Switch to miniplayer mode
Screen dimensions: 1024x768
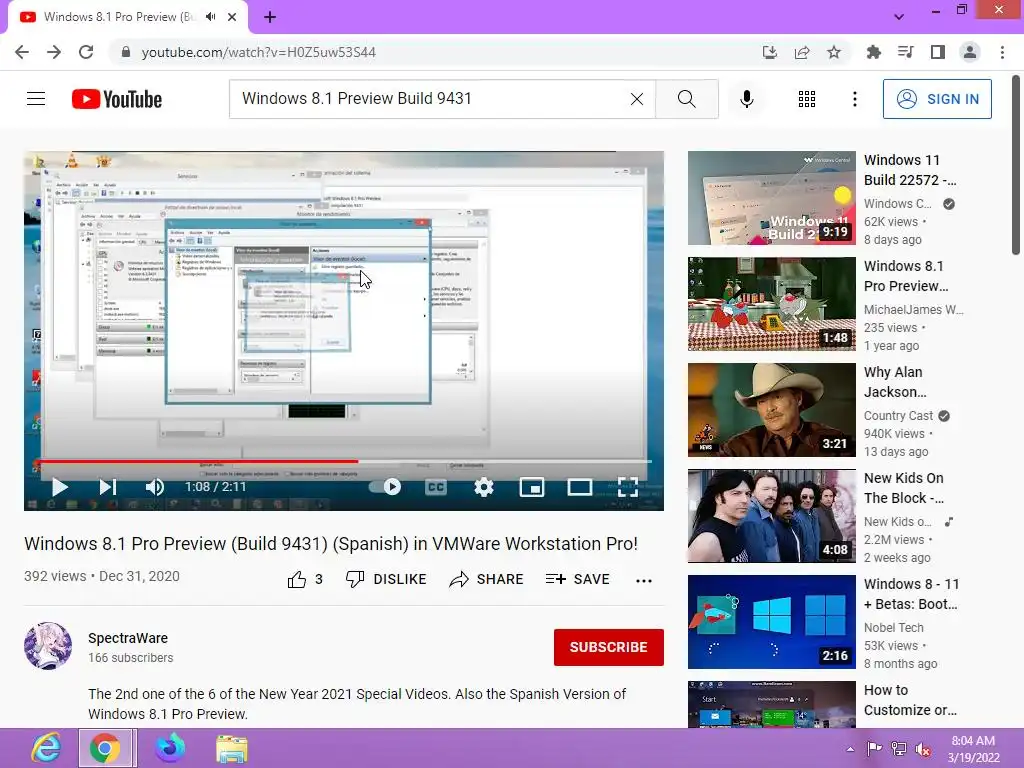pos(532,487)
